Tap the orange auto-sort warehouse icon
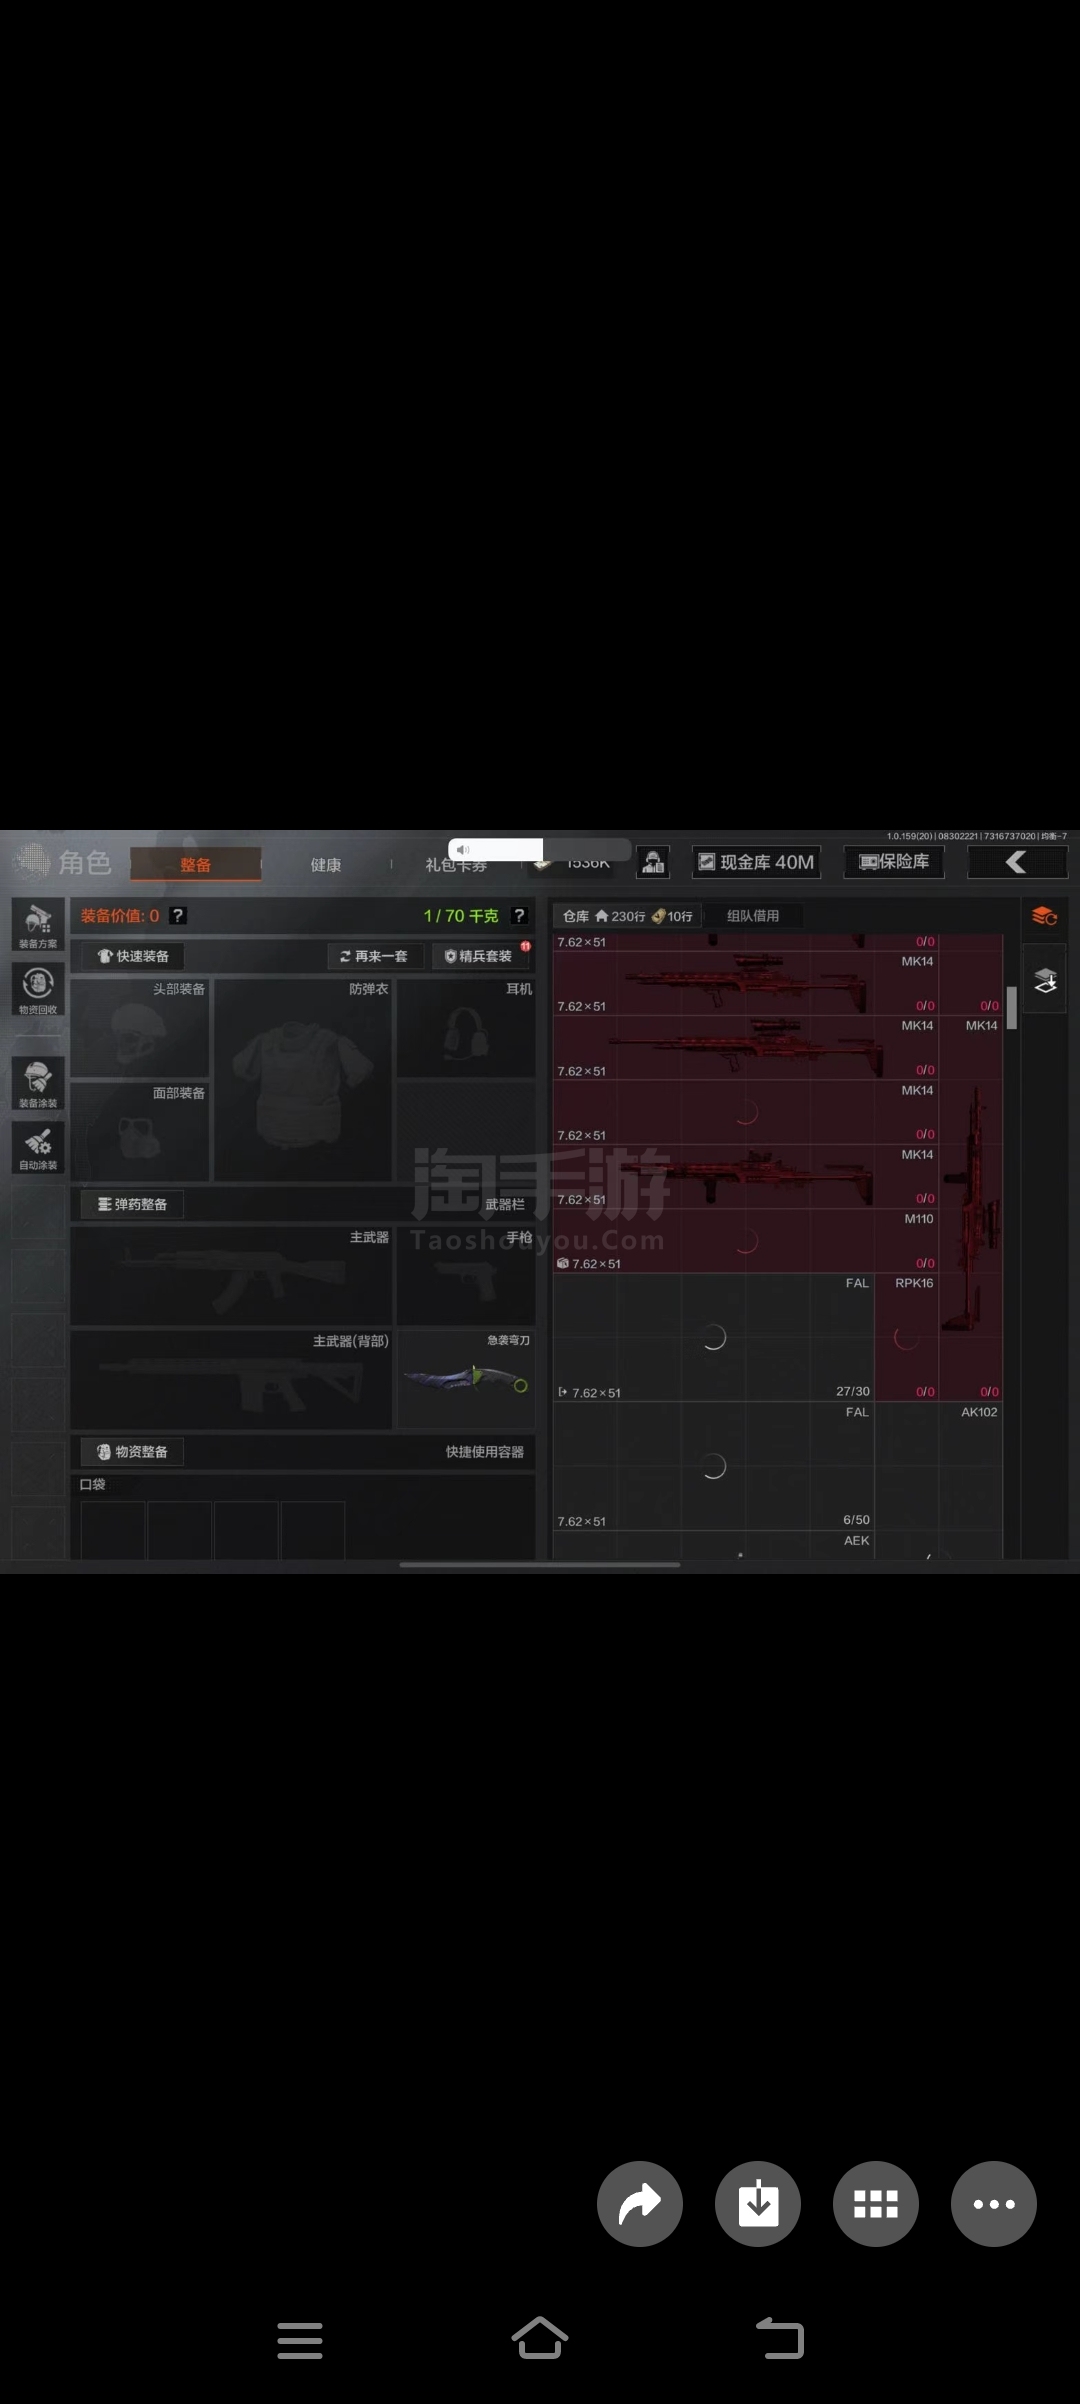Screen dimensions: 1080x2404 [x=1045, y=916]
